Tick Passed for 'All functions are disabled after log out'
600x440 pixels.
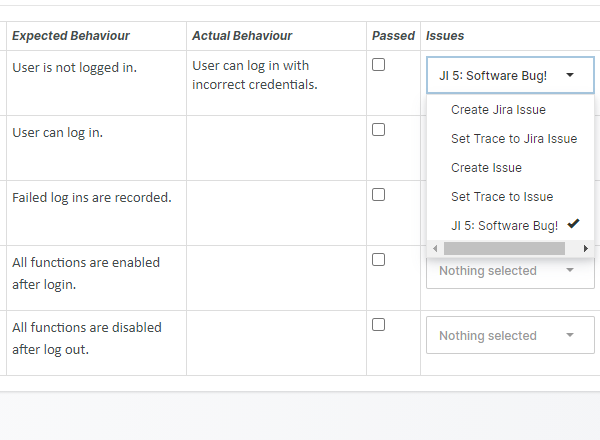(378, 325)
